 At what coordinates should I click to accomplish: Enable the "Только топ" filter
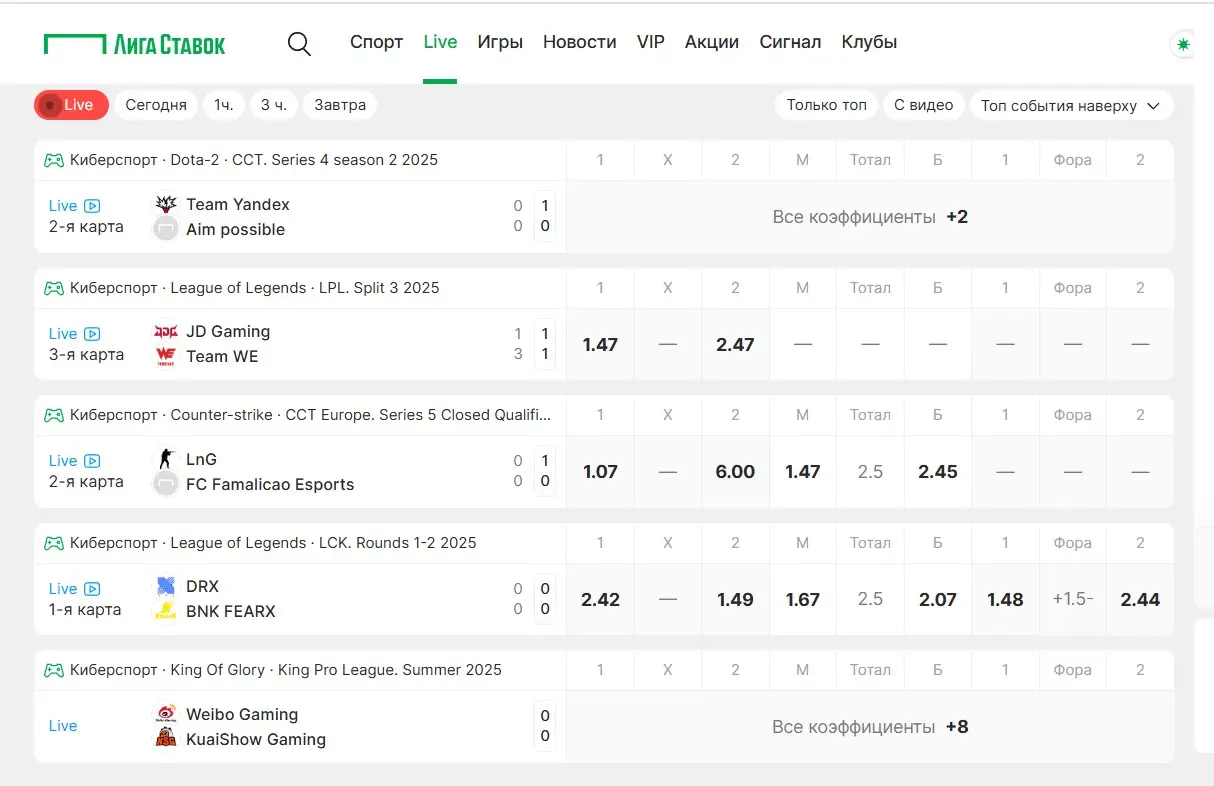[826, 105]
